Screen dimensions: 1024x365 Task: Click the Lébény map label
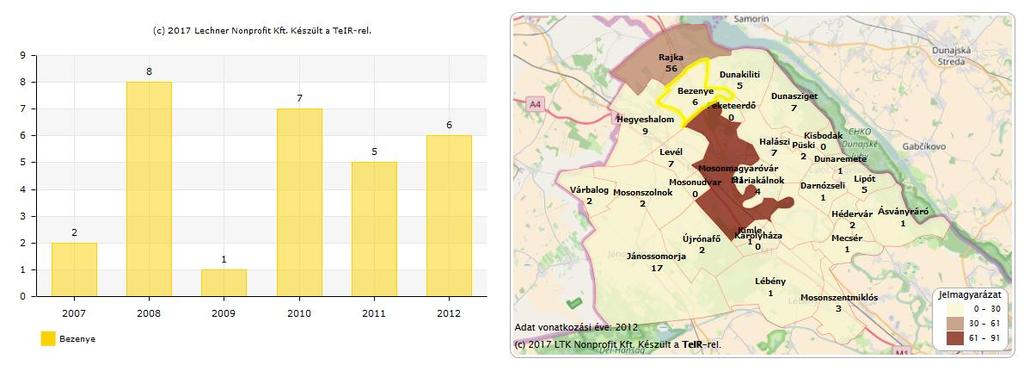[770, 281]
